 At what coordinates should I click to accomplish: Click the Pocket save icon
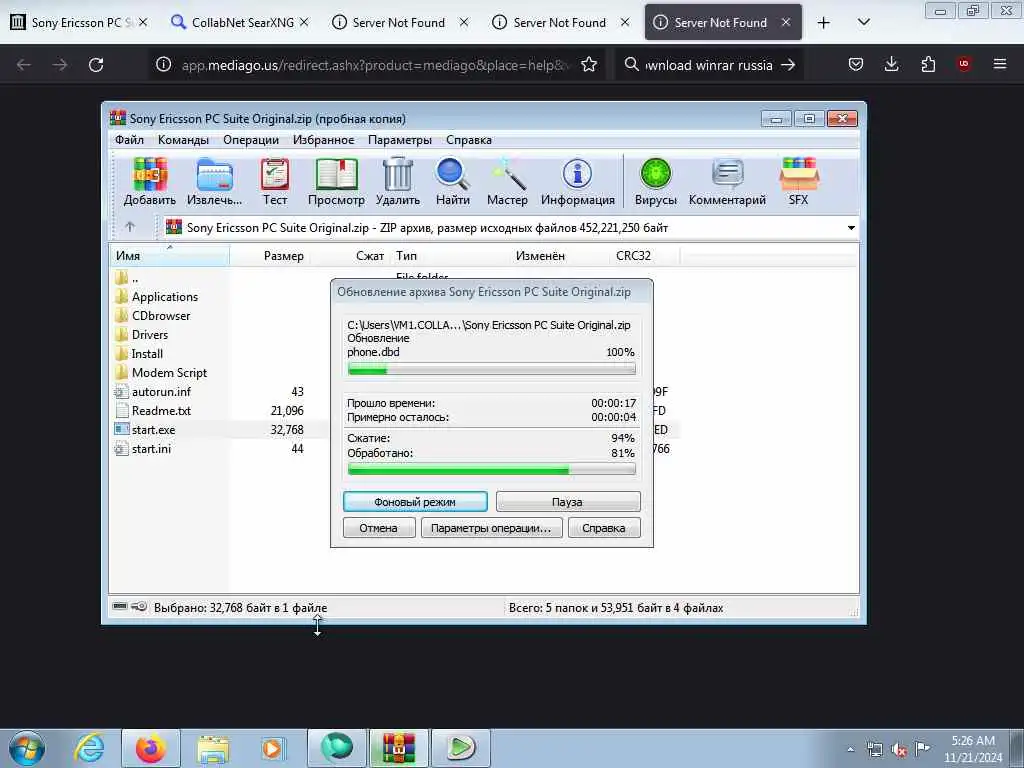856,65
